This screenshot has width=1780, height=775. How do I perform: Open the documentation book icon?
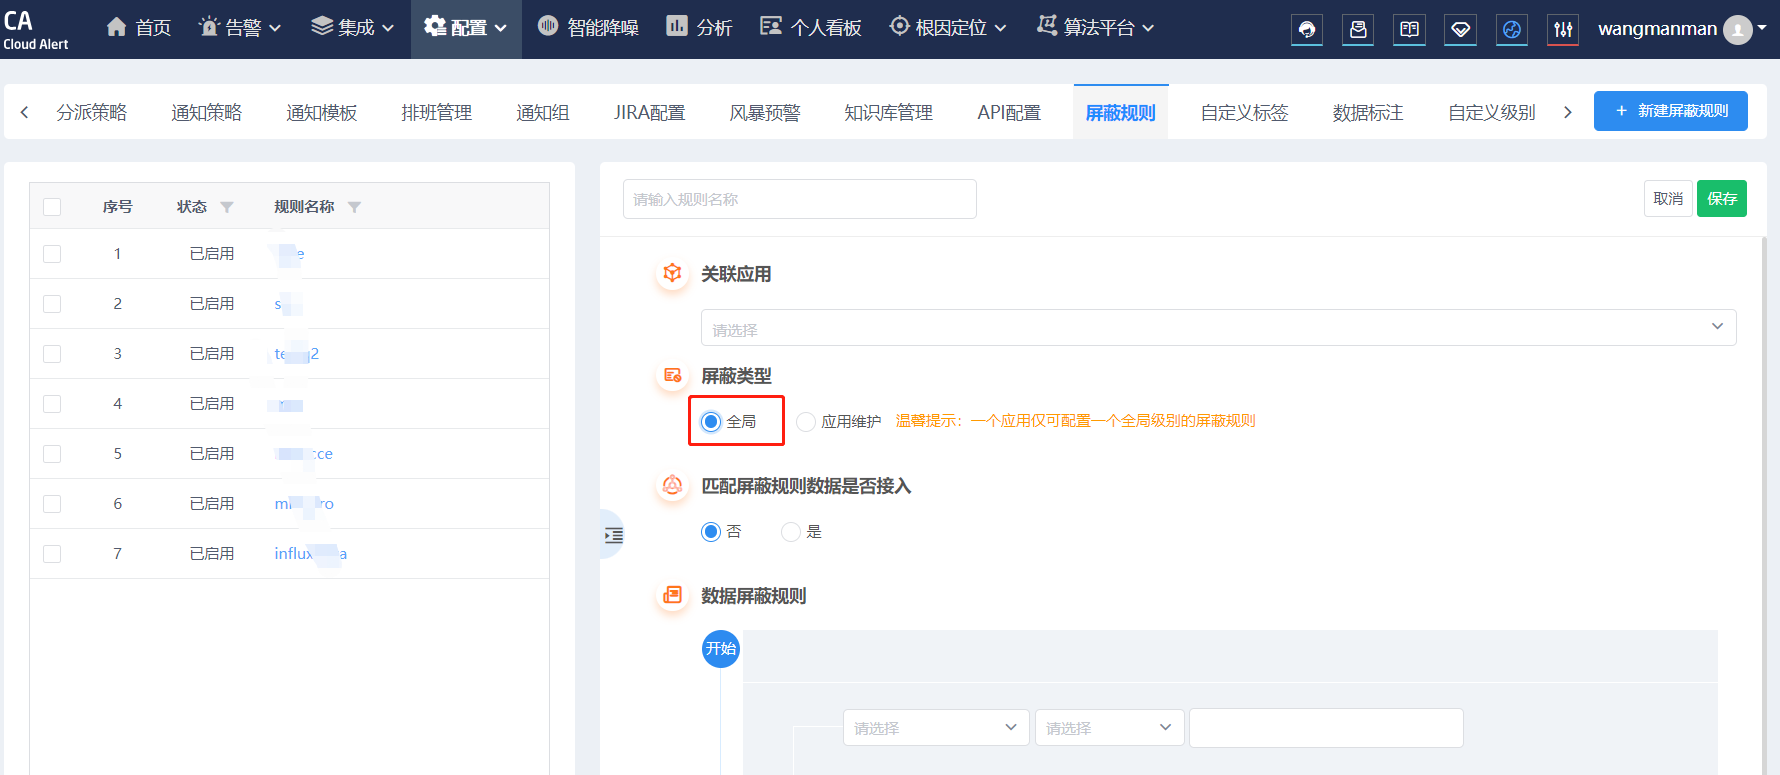1410,29
